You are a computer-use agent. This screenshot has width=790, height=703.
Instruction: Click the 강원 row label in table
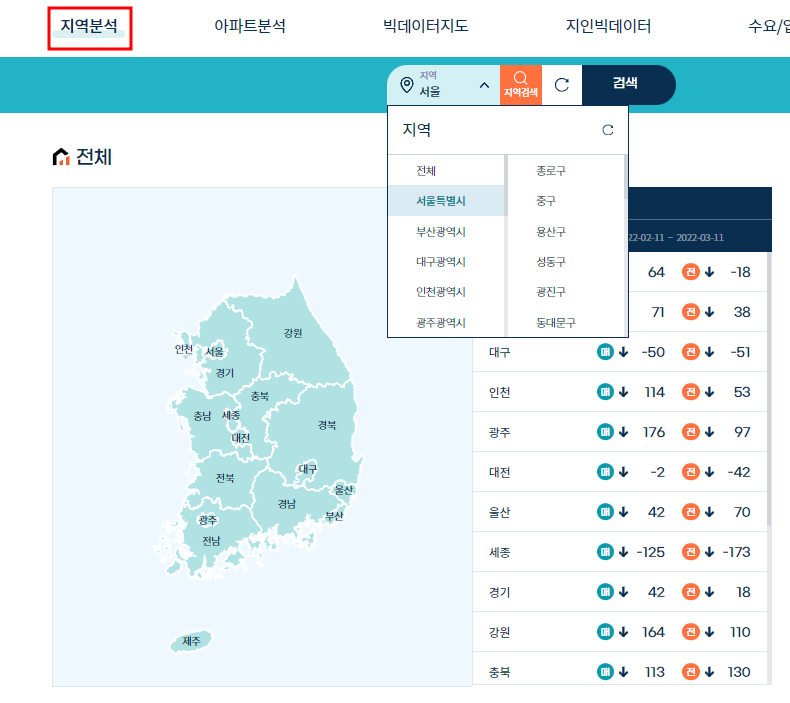point(500,632)
